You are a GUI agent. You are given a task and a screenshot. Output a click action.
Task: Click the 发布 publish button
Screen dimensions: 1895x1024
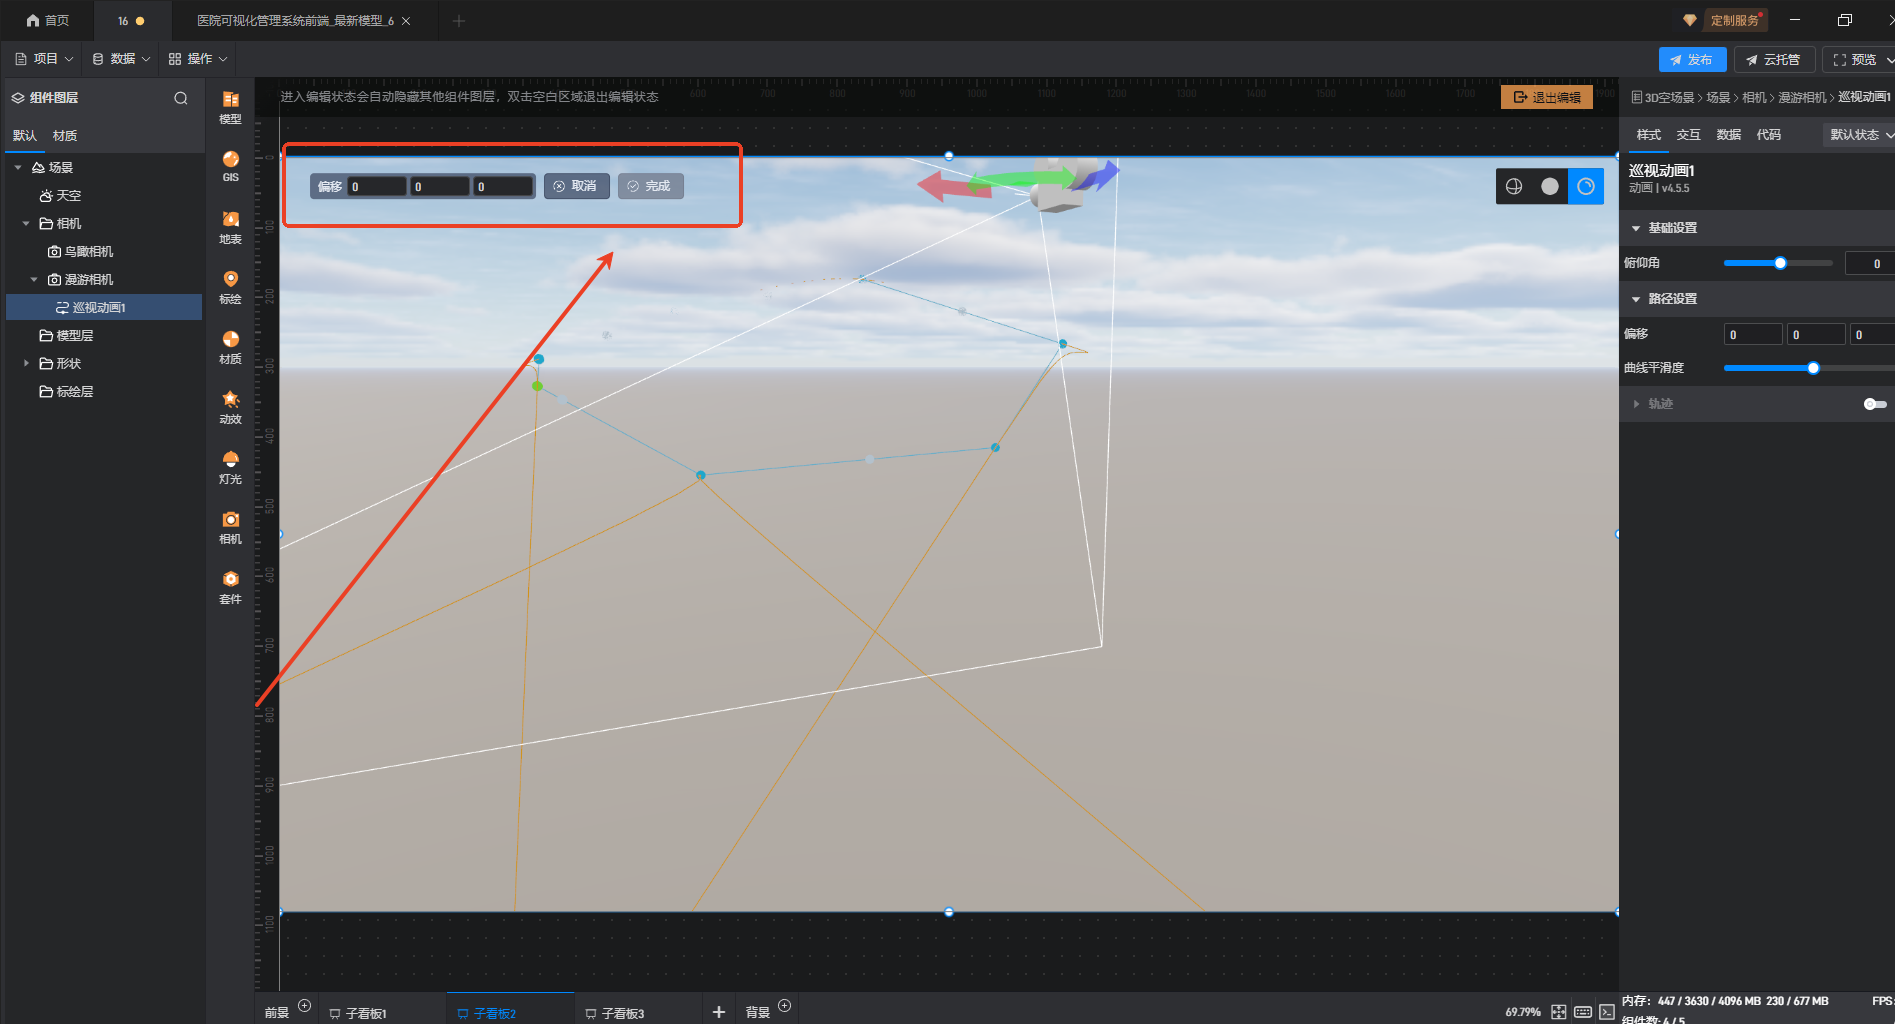pyautogui.click(x=1692, y=60)
